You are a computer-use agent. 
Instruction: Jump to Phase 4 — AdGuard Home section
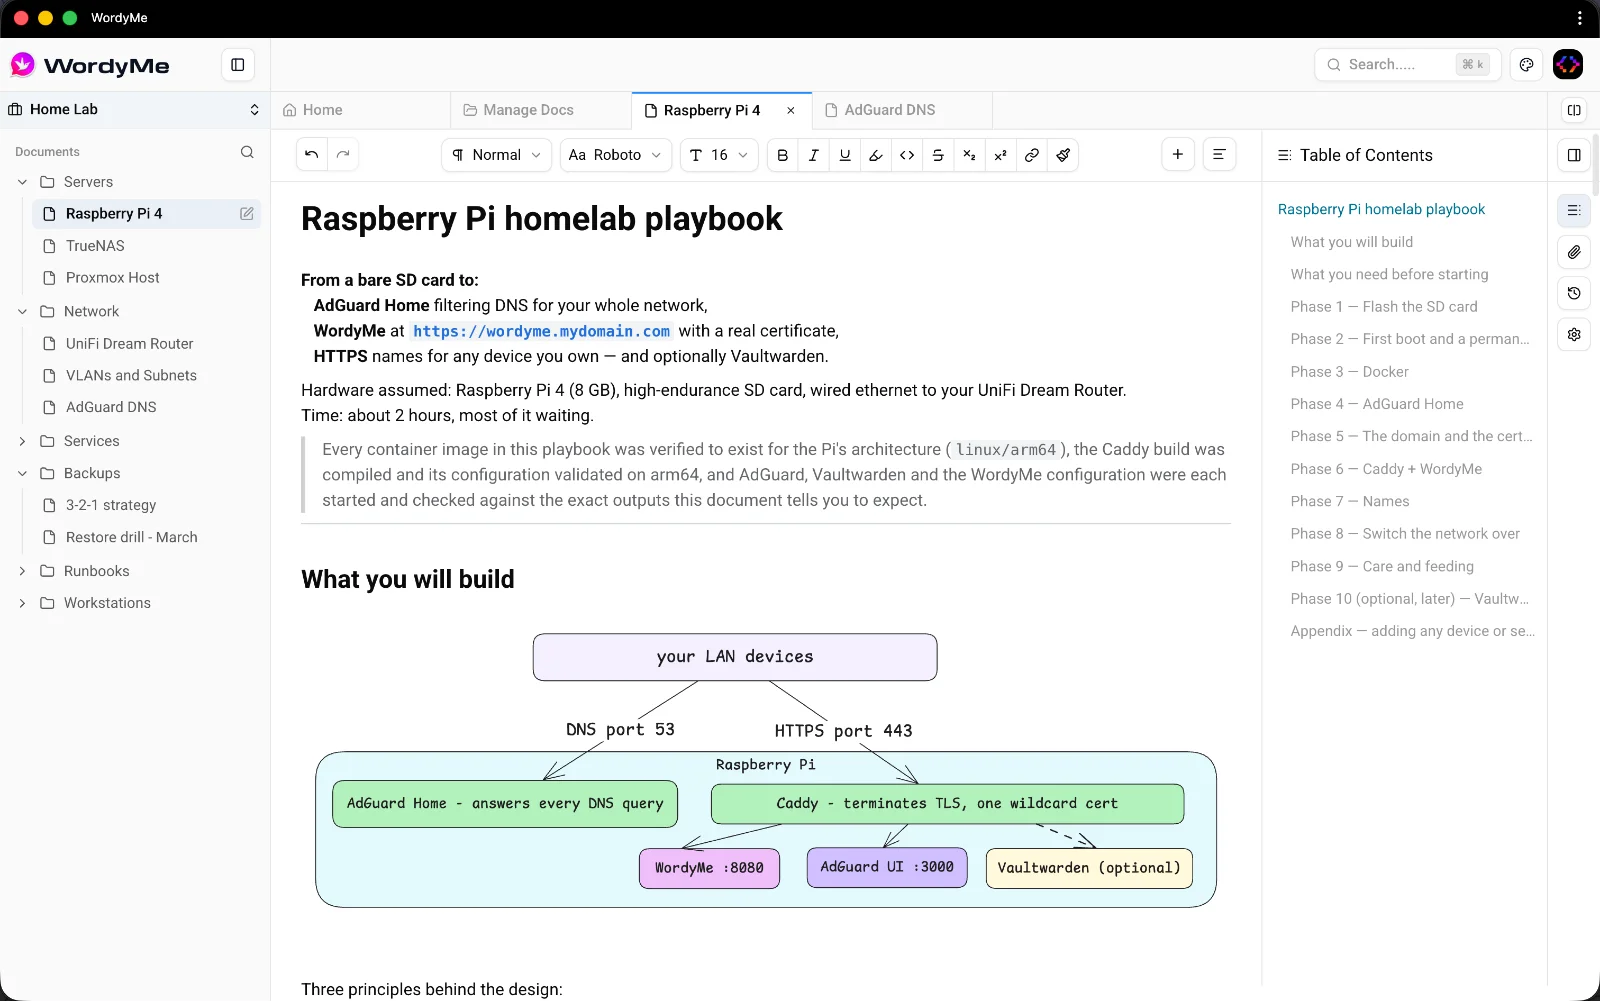click(x=1377, y=404)
